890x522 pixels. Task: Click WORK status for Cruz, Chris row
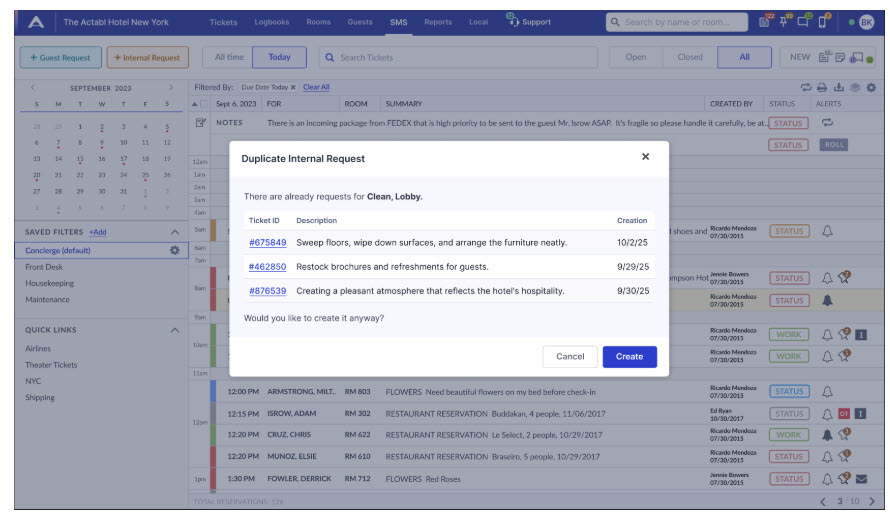(x=789, y=435)
